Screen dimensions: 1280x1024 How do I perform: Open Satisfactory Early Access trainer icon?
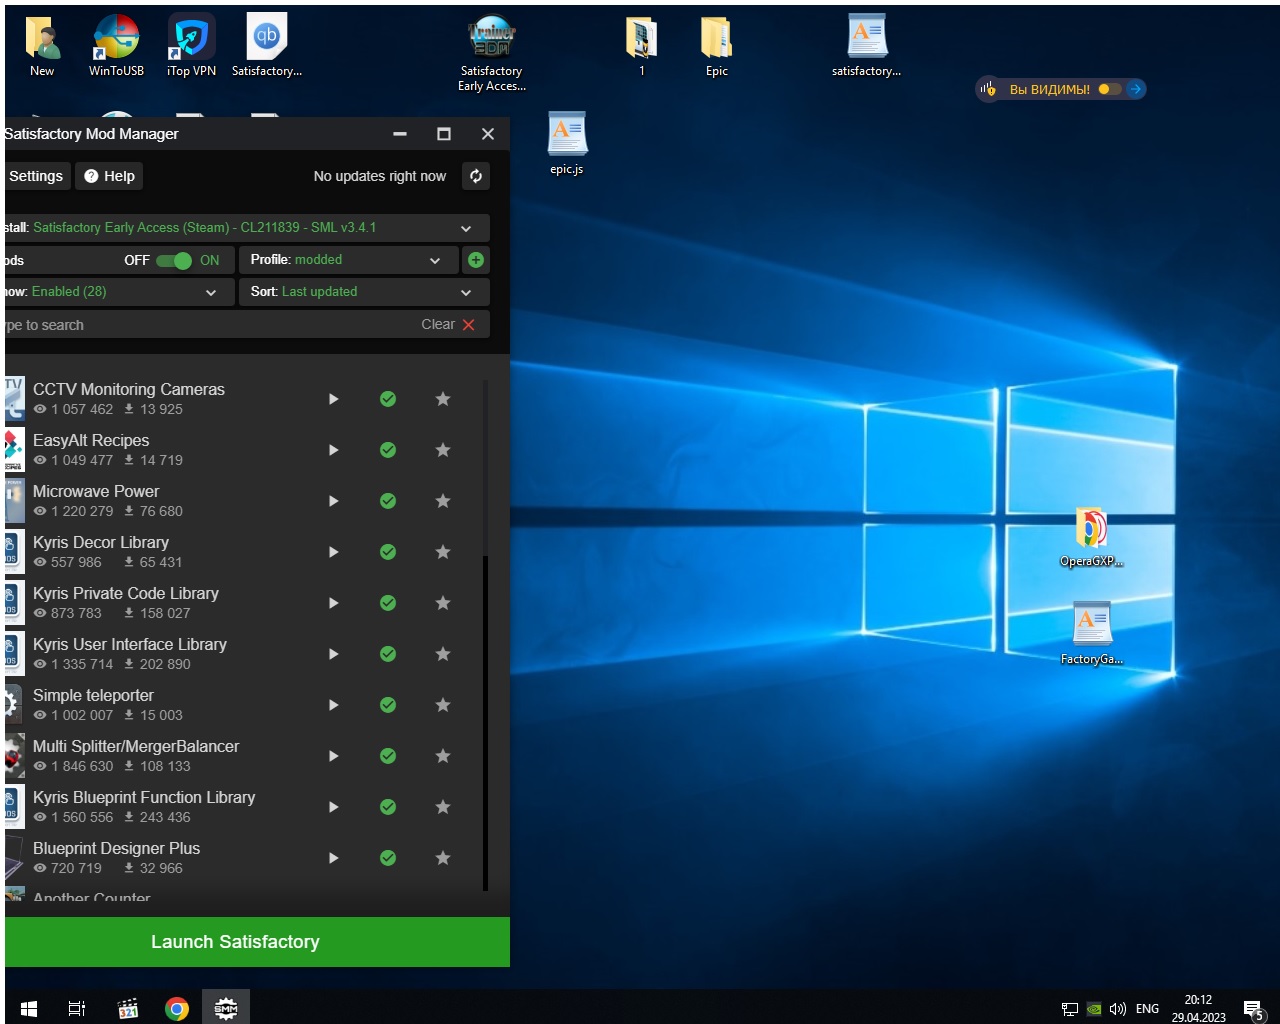point(491,54)
